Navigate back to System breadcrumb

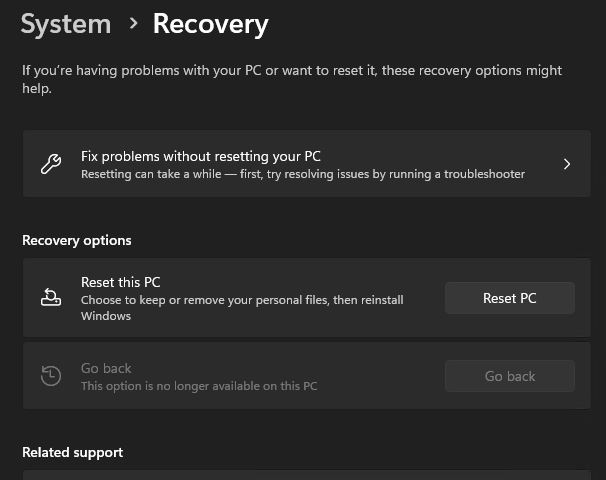coord(66,24)
